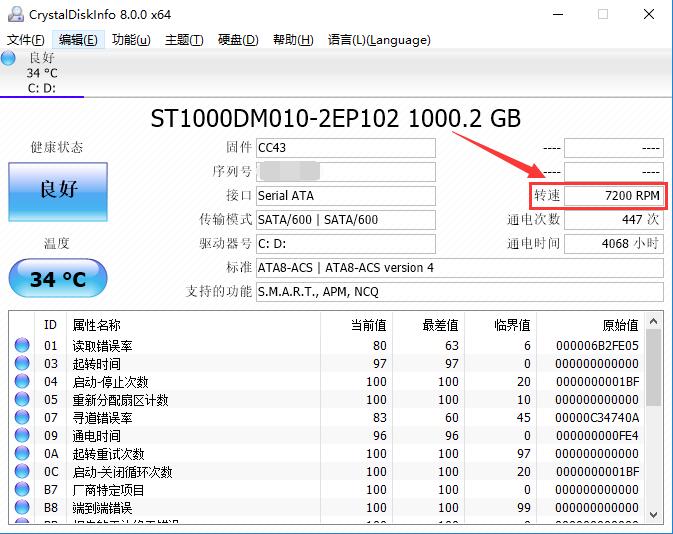The image size is (673, 534).
Task: Click the rotation speed field 7200 RPM
Action: 614,196
